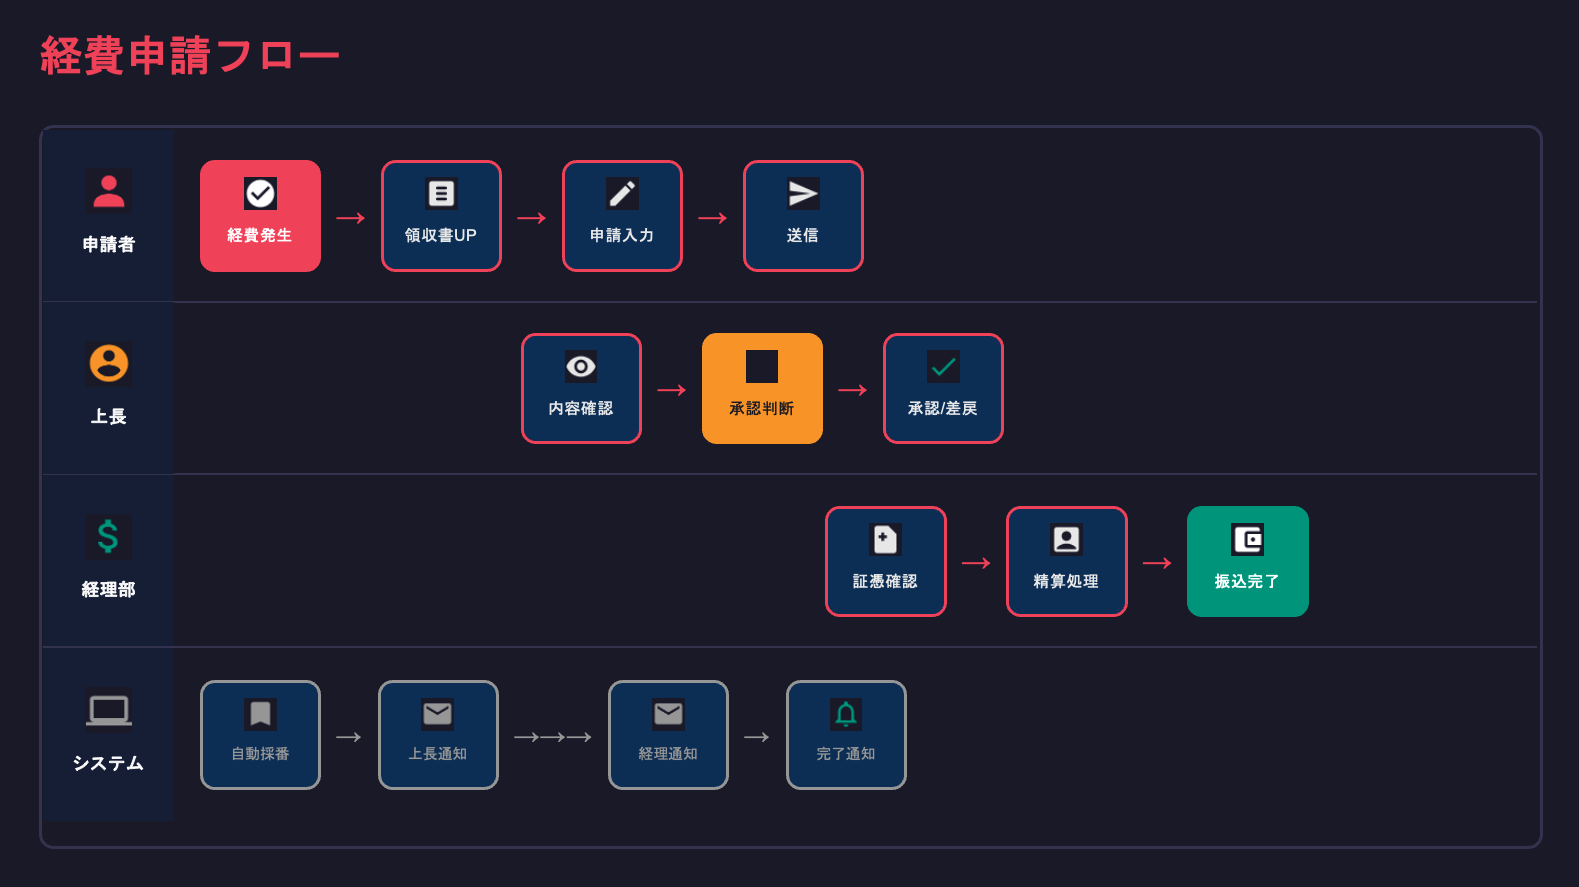Click the 内容確認 eye icon
This screenshot has height=887, width=1579.
[x=581, y=367]
